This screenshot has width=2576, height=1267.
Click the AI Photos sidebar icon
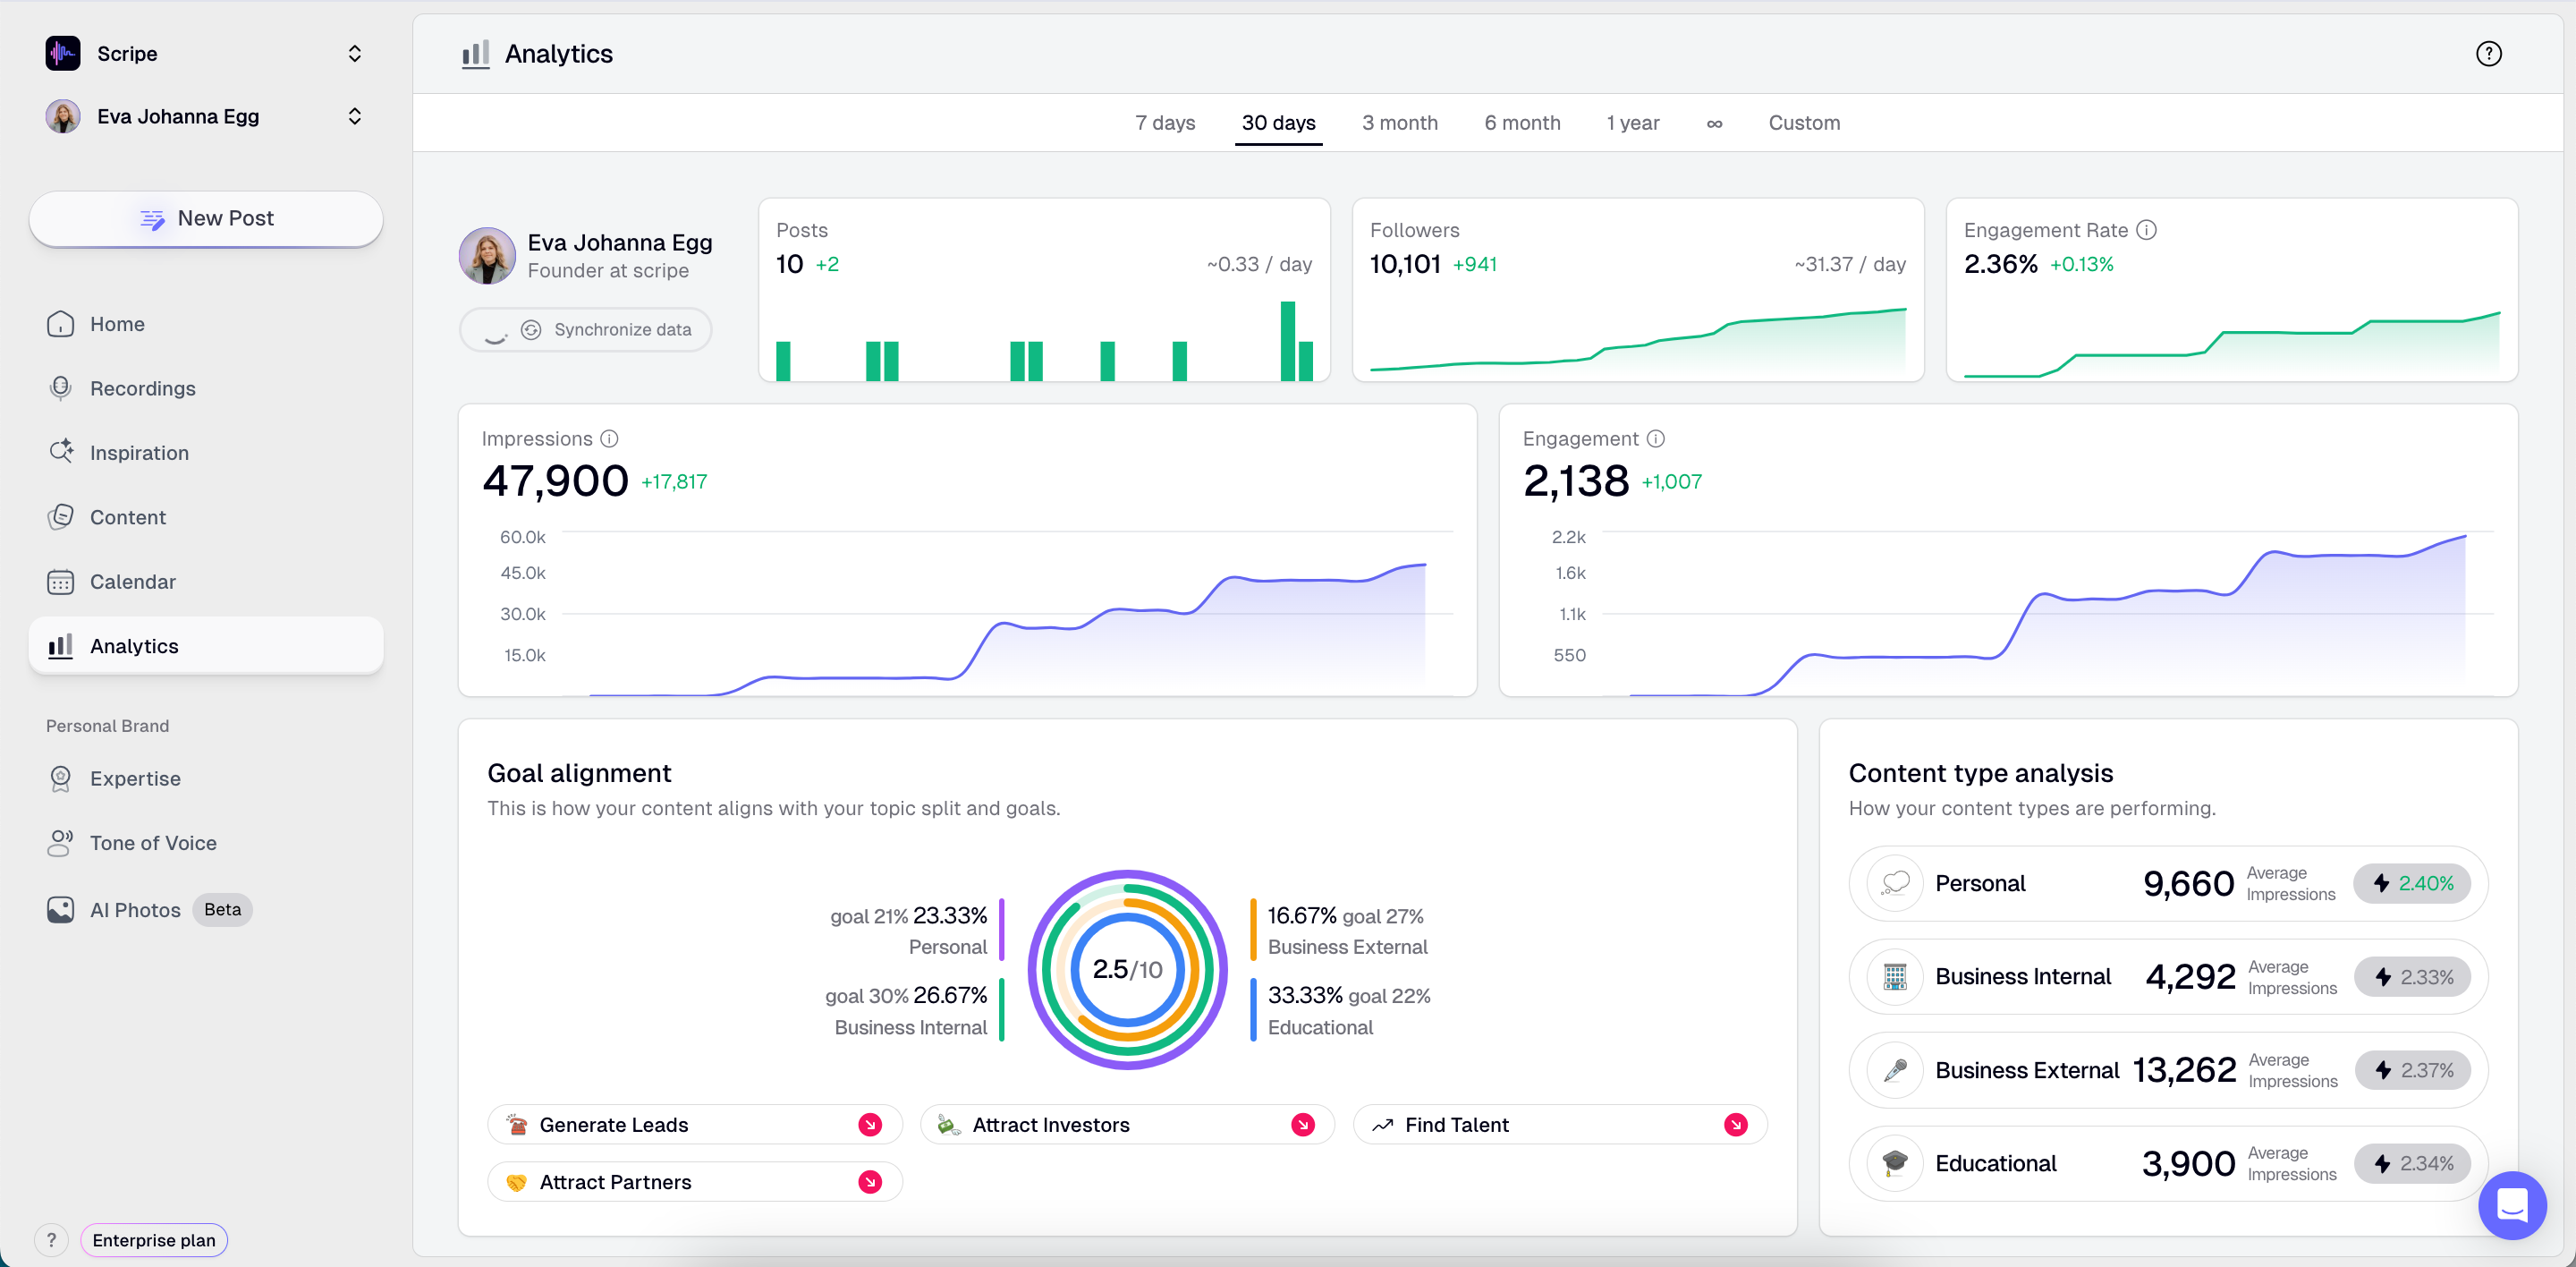[61, 909]
